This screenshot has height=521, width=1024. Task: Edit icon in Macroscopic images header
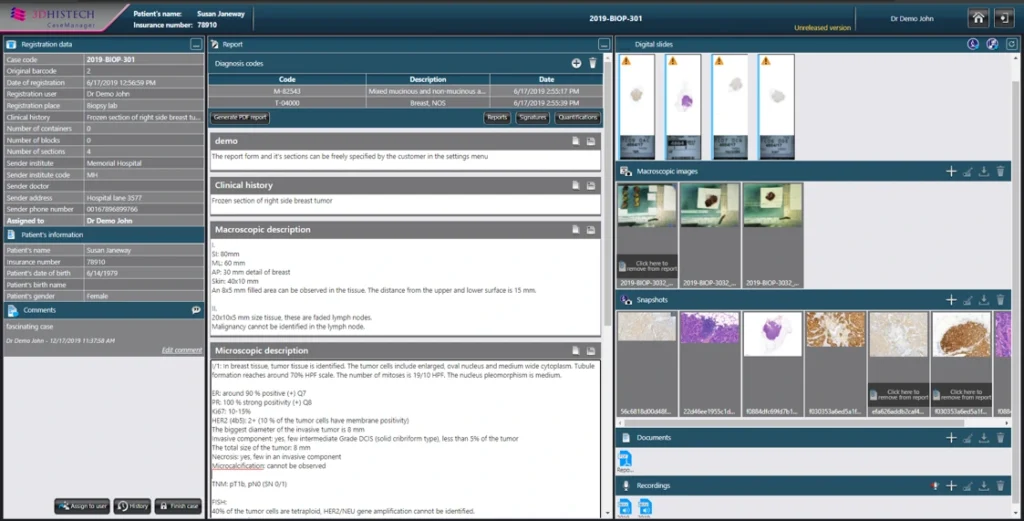point(967,171)
